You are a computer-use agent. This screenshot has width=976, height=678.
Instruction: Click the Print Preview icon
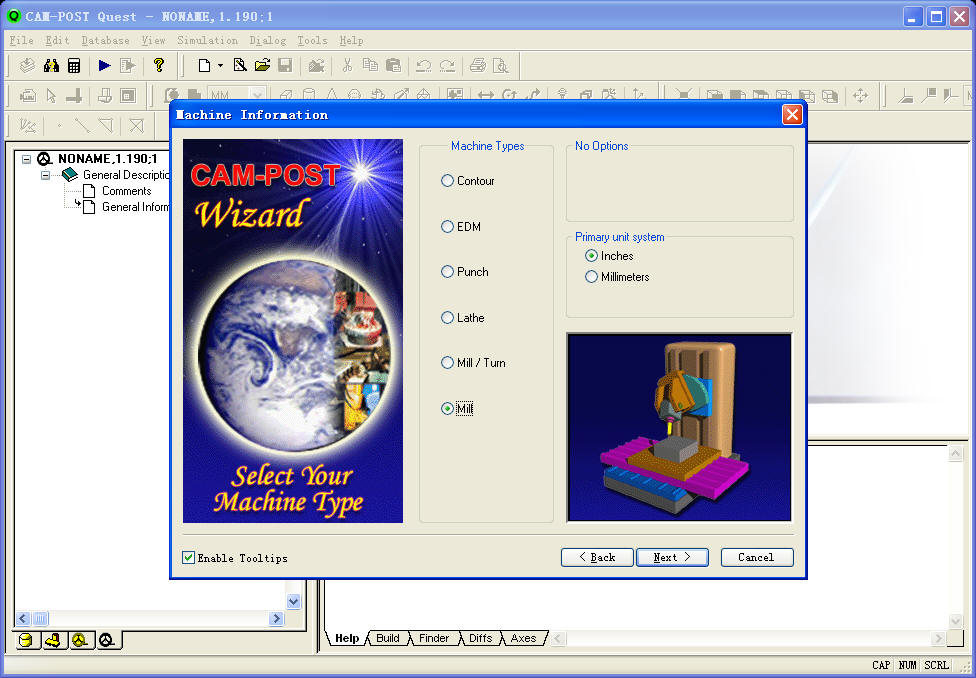(500, 65)
